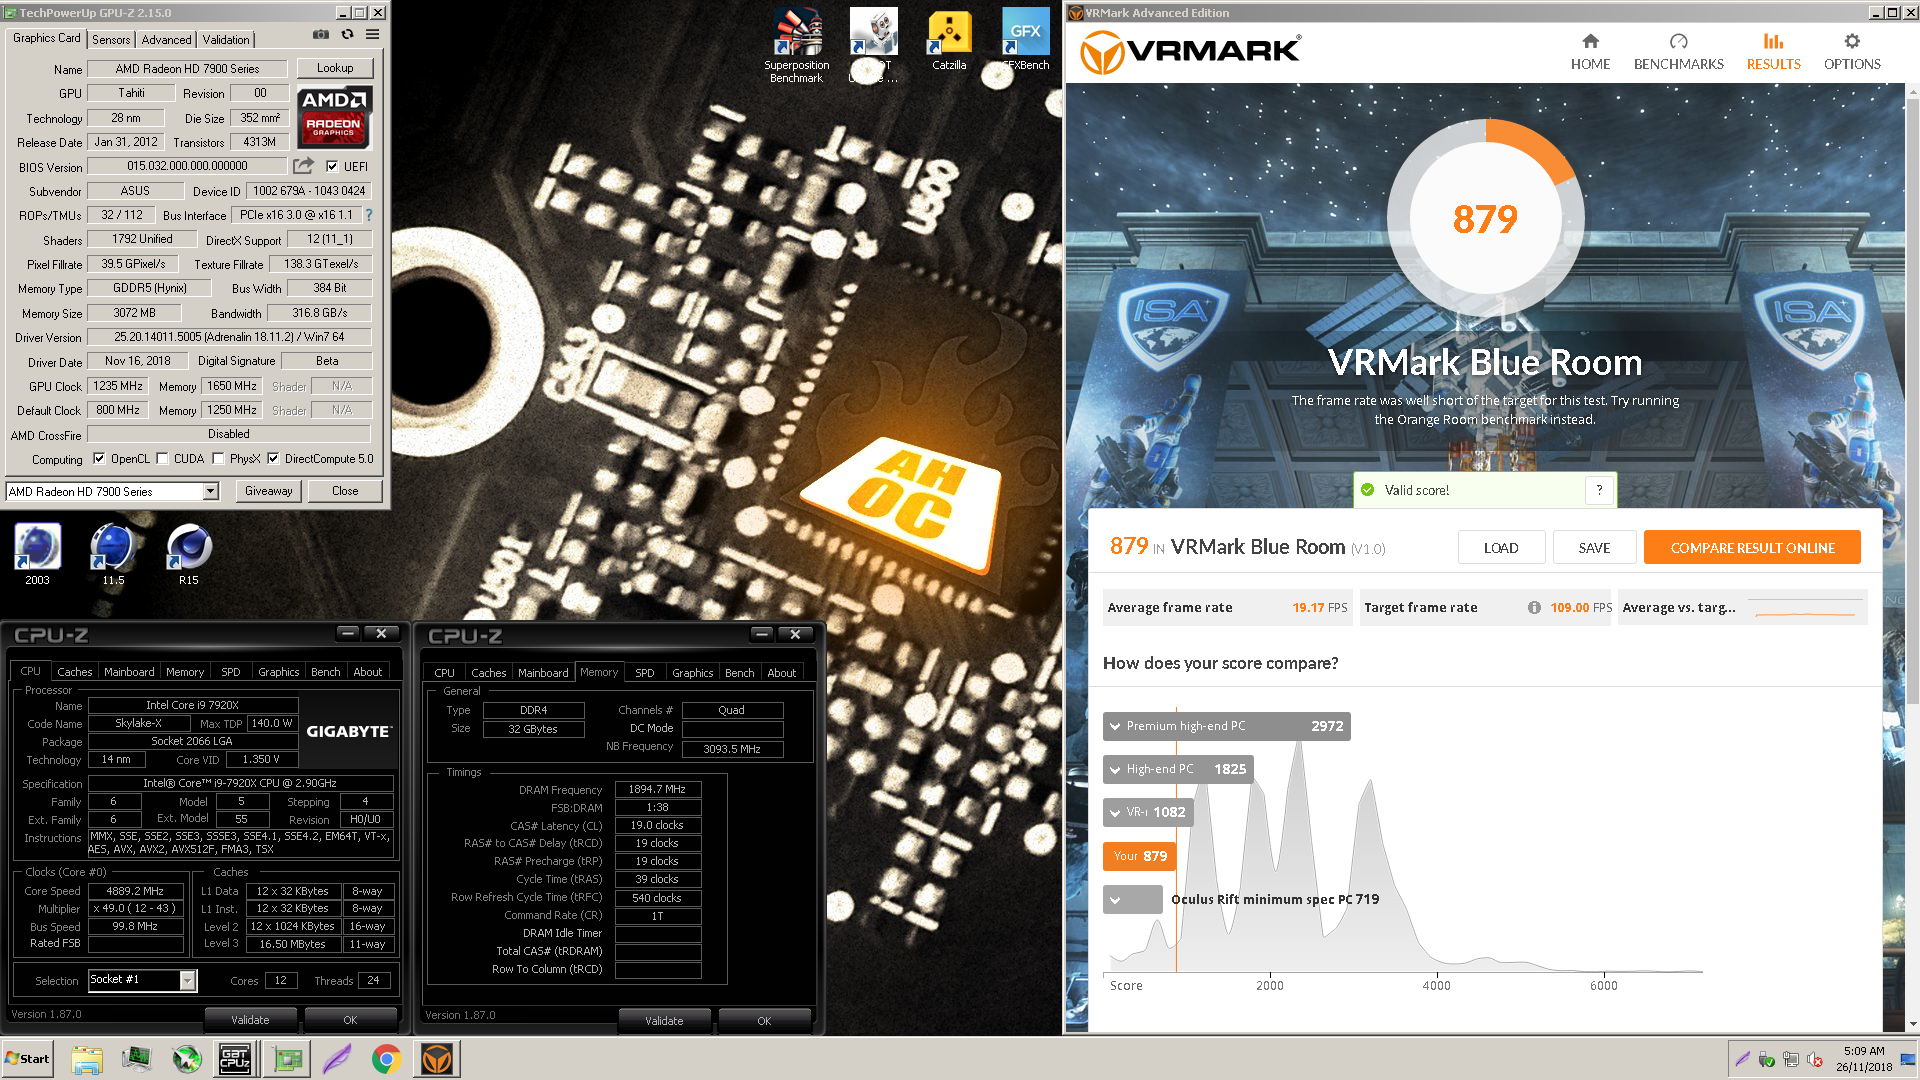Image resolution: width=1920 pixels, height=1080 pixels.
Task: Open VRMark Benchmarks page
Action: click(x=1678, y=52)
